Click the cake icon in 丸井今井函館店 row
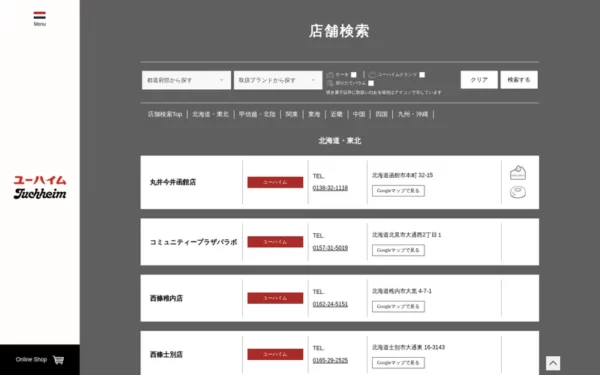The height and width of the screenshot is (375, 600). point(518,173)
